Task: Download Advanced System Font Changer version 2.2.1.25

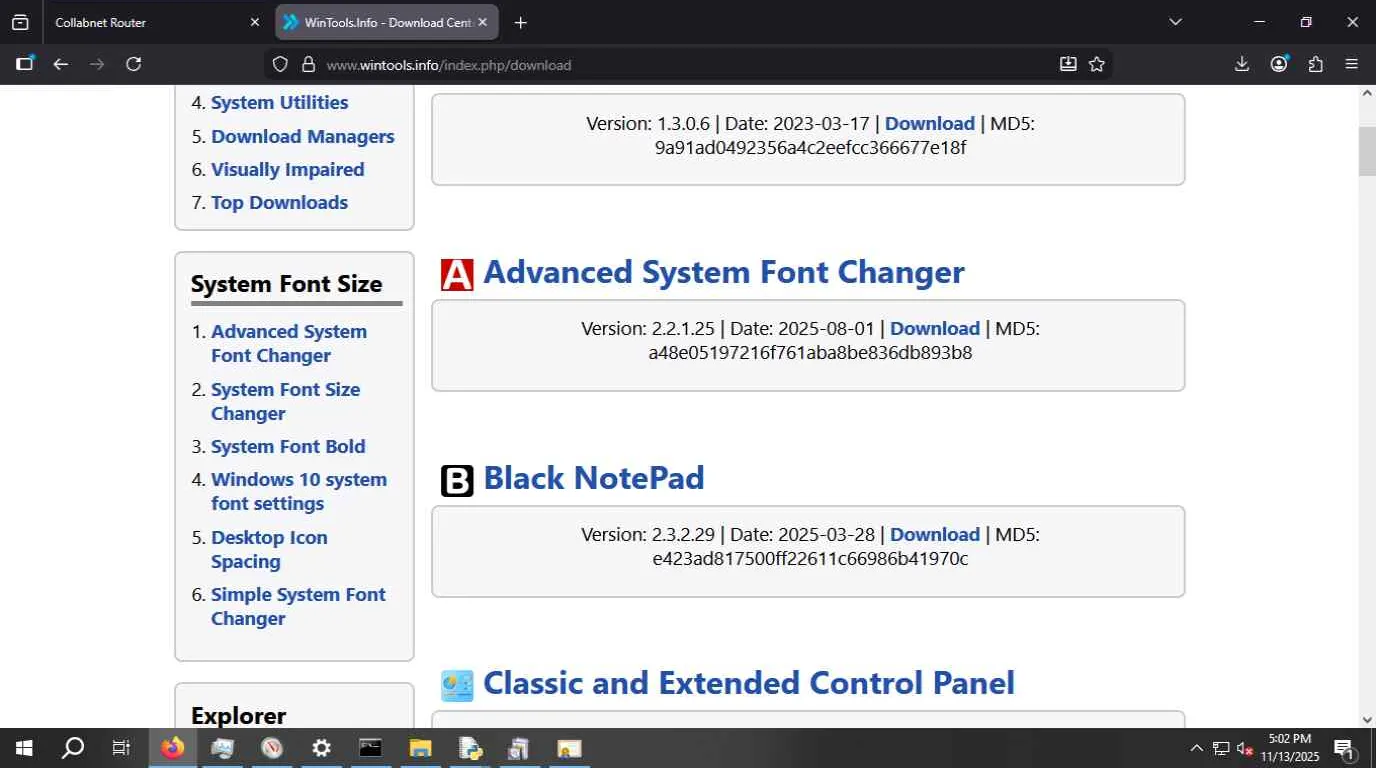Action: [934, 329]
